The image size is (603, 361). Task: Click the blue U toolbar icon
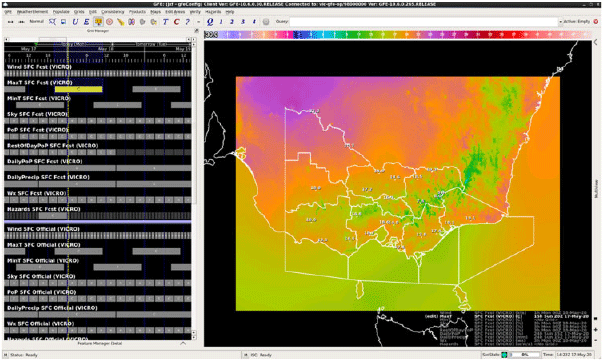point(75,22)
